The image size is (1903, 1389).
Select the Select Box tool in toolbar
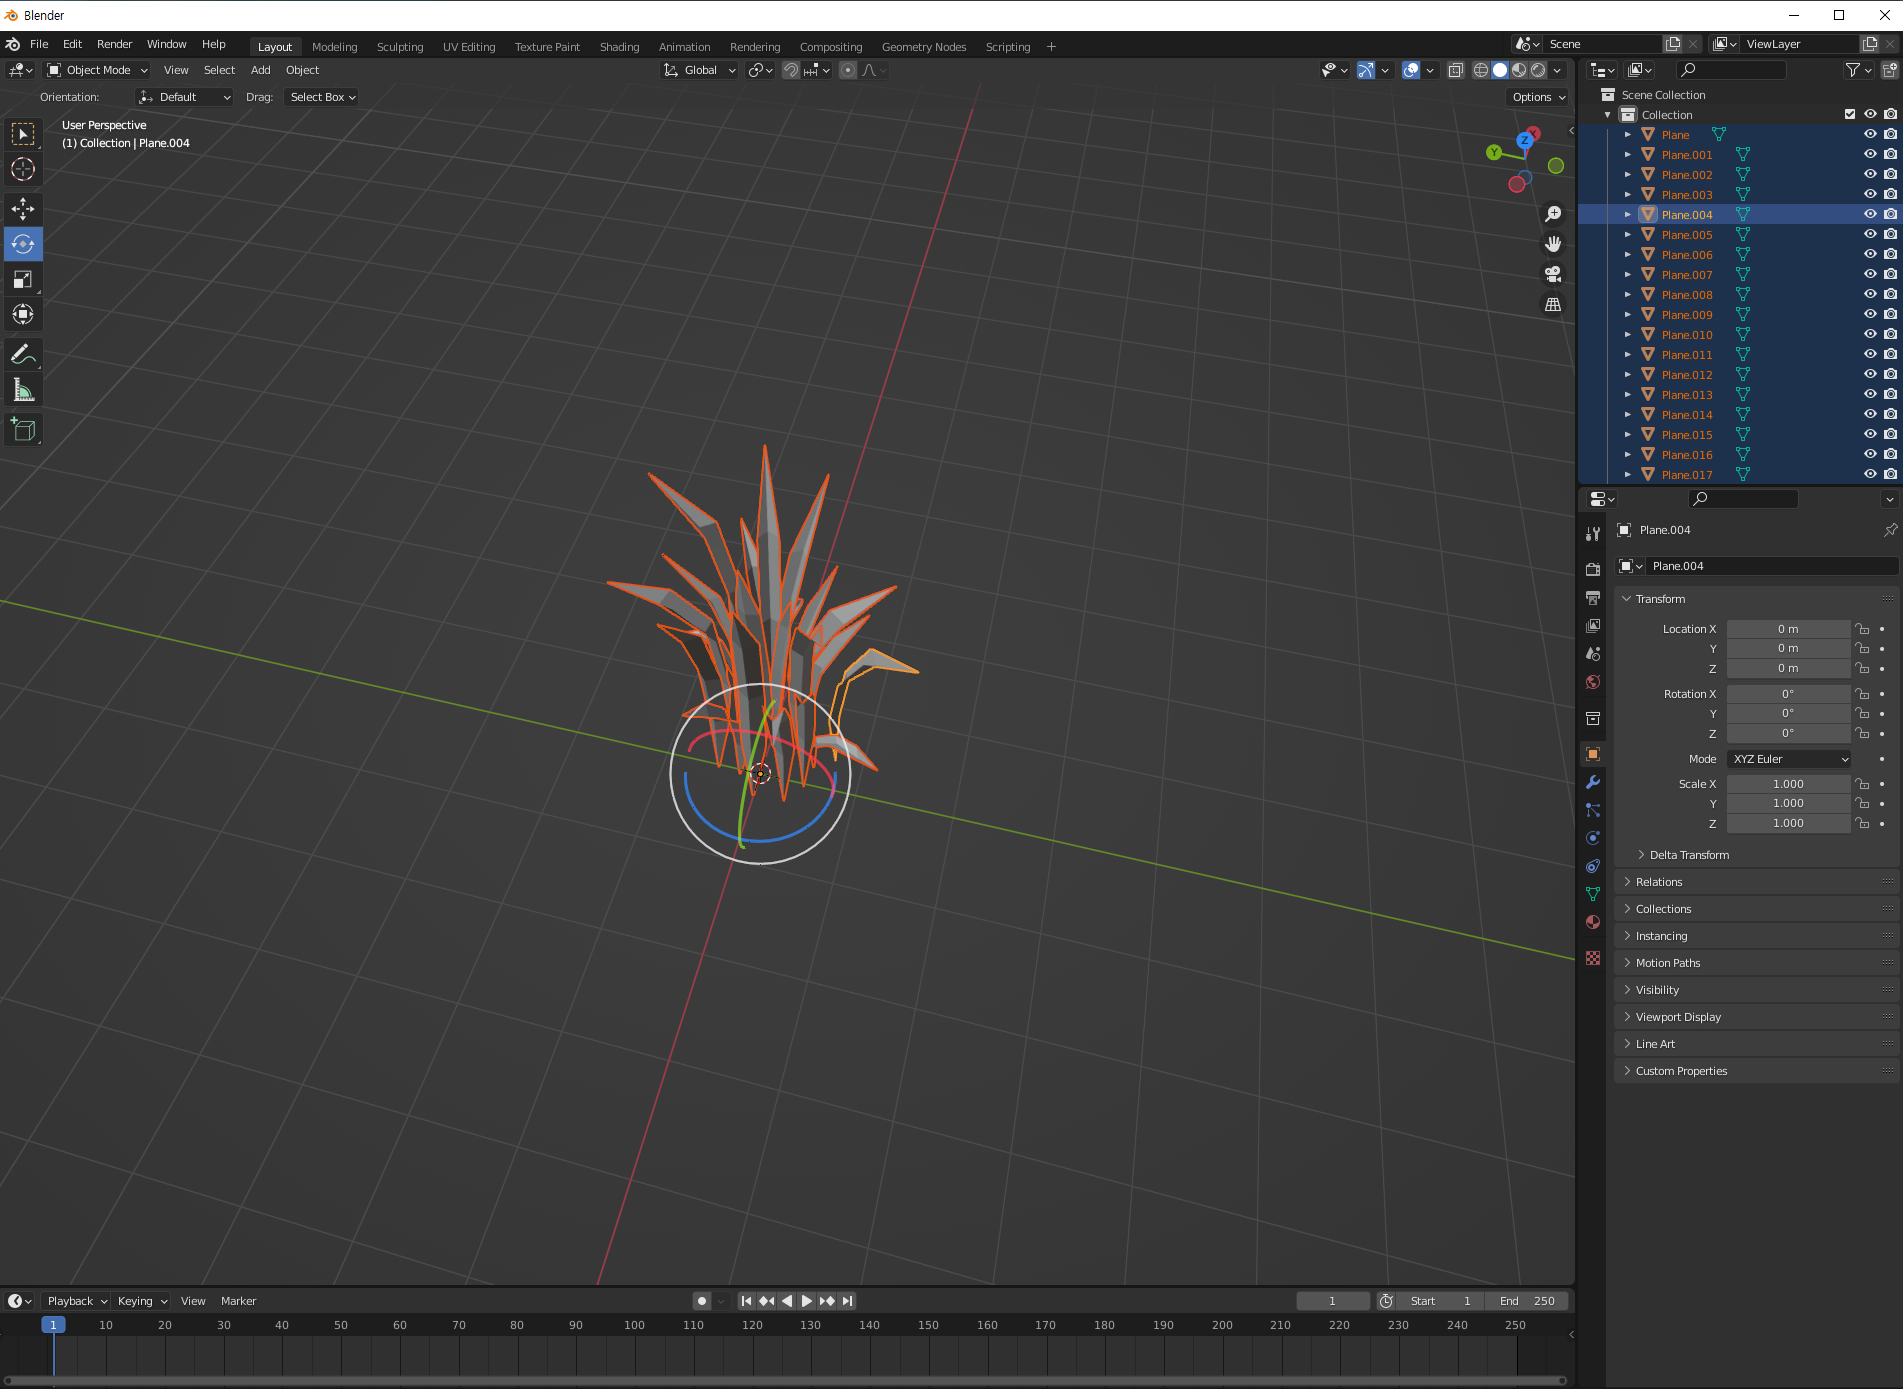23,134
